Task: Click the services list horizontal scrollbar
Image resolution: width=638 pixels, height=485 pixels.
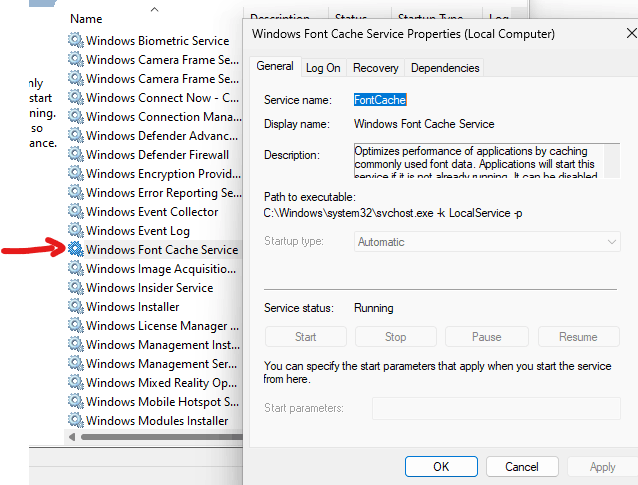Action: (162, 437)
